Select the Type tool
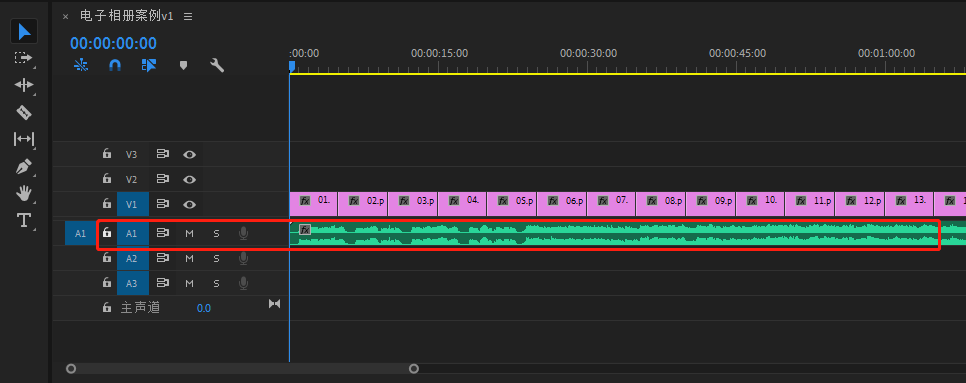Screen dimensions: 966x383 (23, 220)
